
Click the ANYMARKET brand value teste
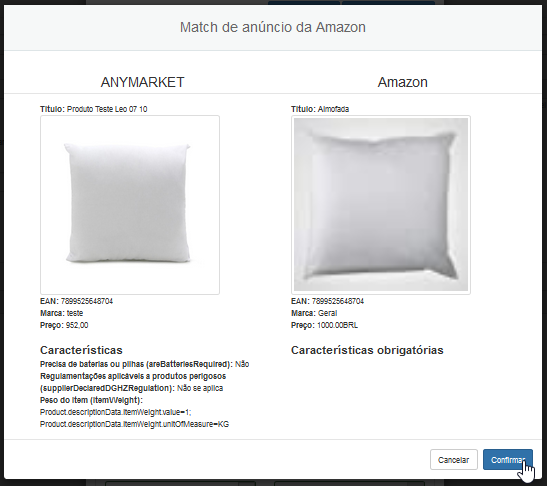(75, 313)
